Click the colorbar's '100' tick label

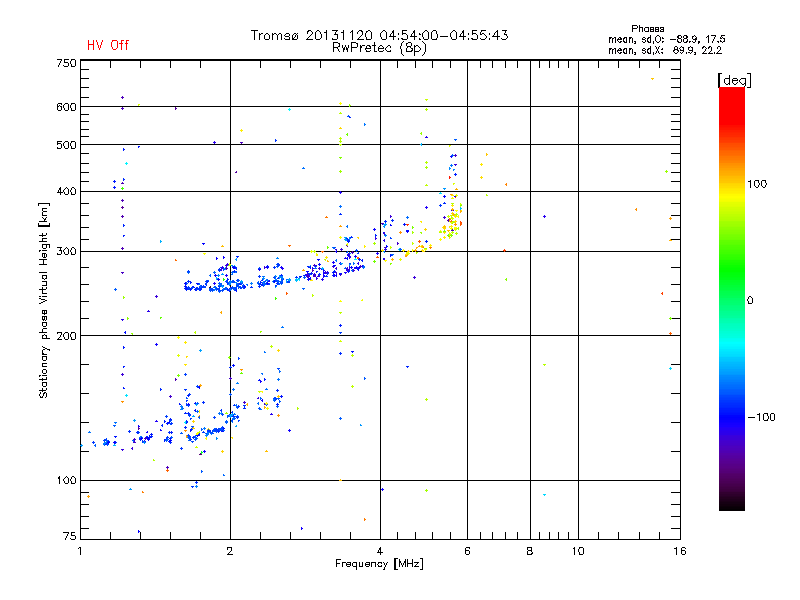757,184
